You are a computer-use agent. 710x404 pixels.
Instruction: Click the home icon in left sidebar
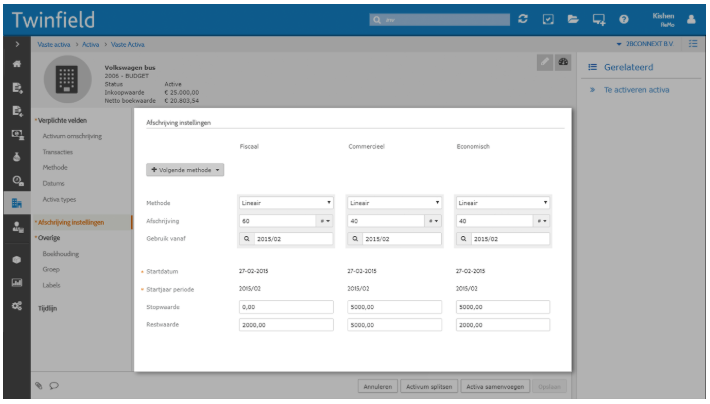[x=16, y=63]
